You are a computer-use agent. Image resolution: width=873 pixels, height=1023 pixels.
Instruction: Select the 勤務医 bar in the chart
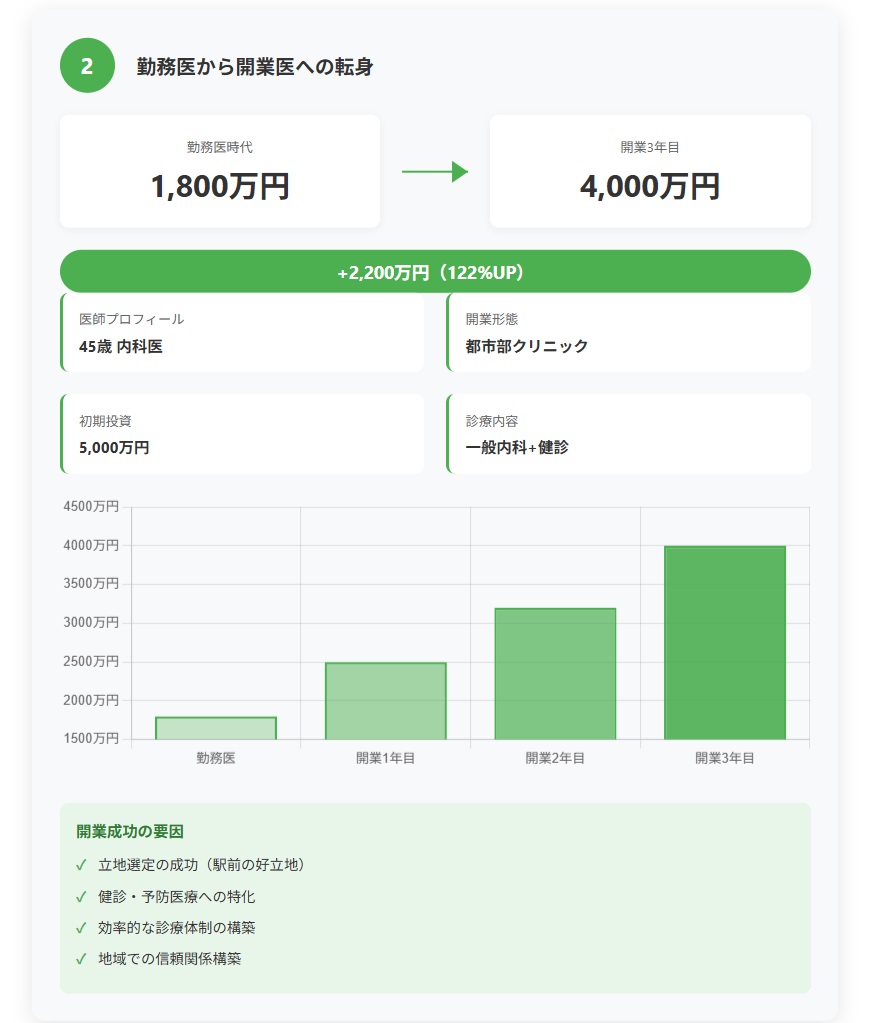click(x=216, y=728)
